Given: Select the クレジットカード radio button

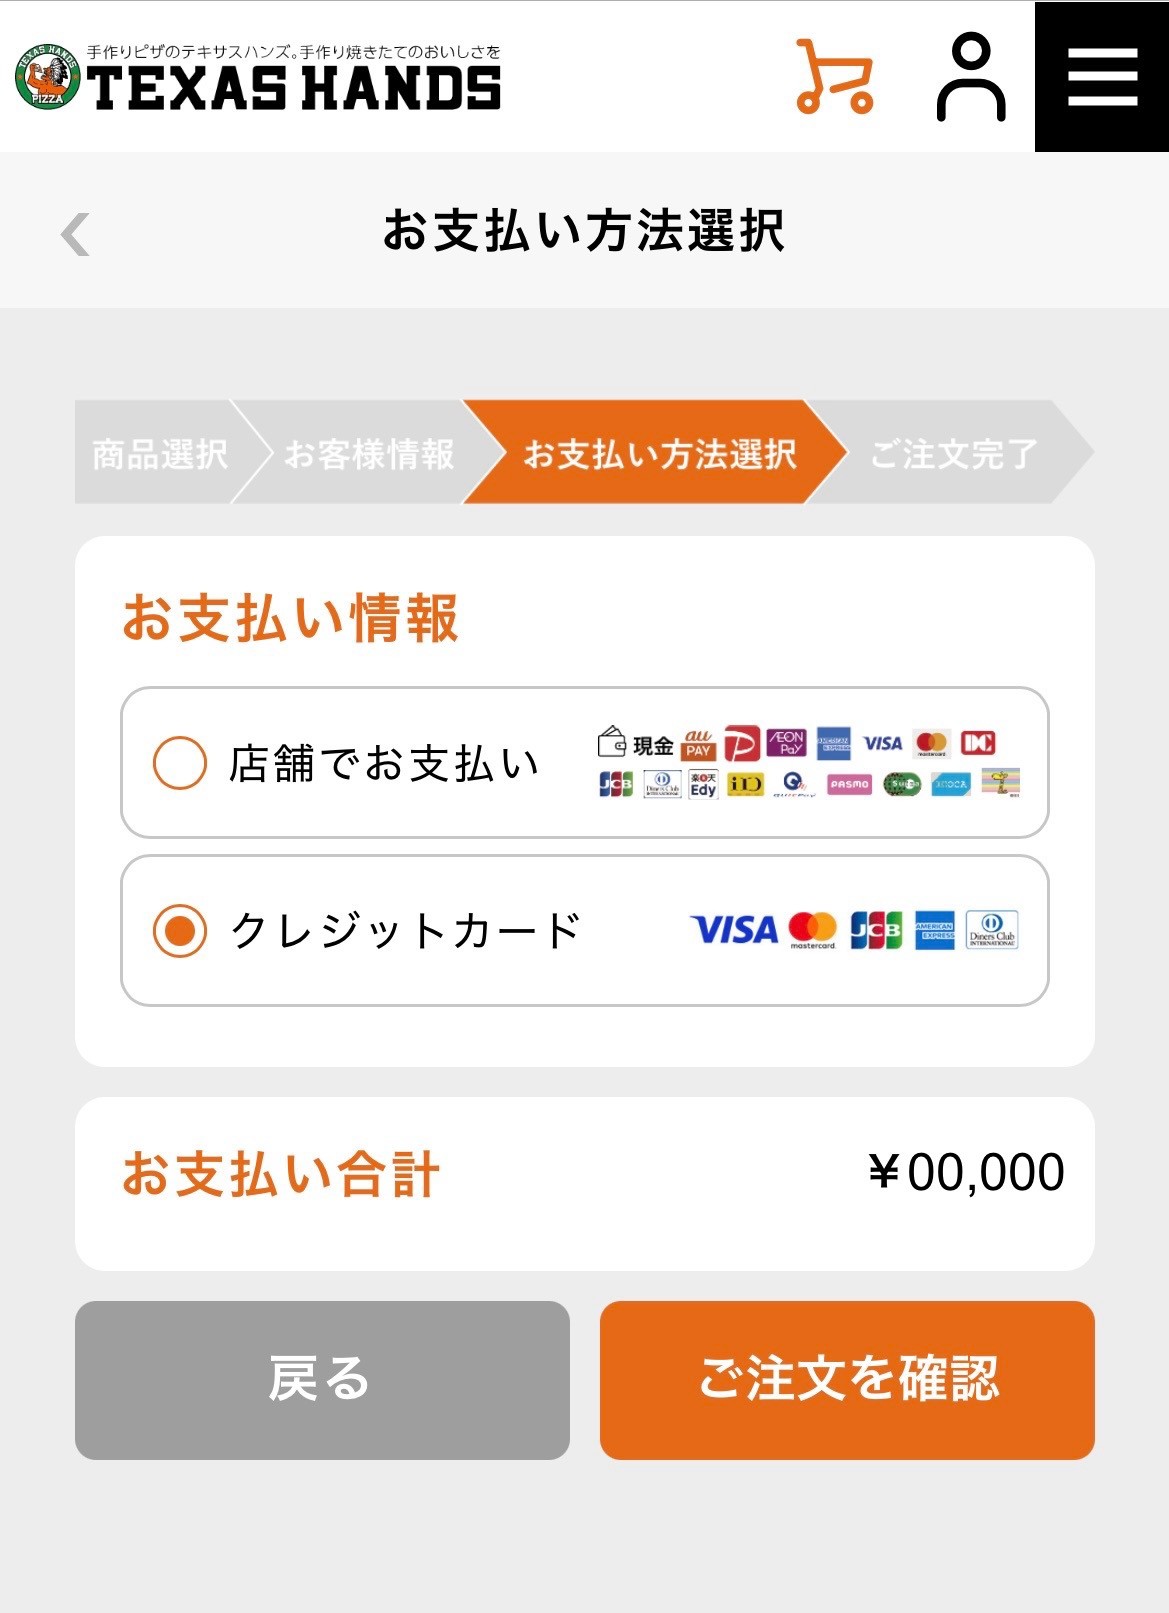Looking at the screenshot, I should tap(180, 931).
